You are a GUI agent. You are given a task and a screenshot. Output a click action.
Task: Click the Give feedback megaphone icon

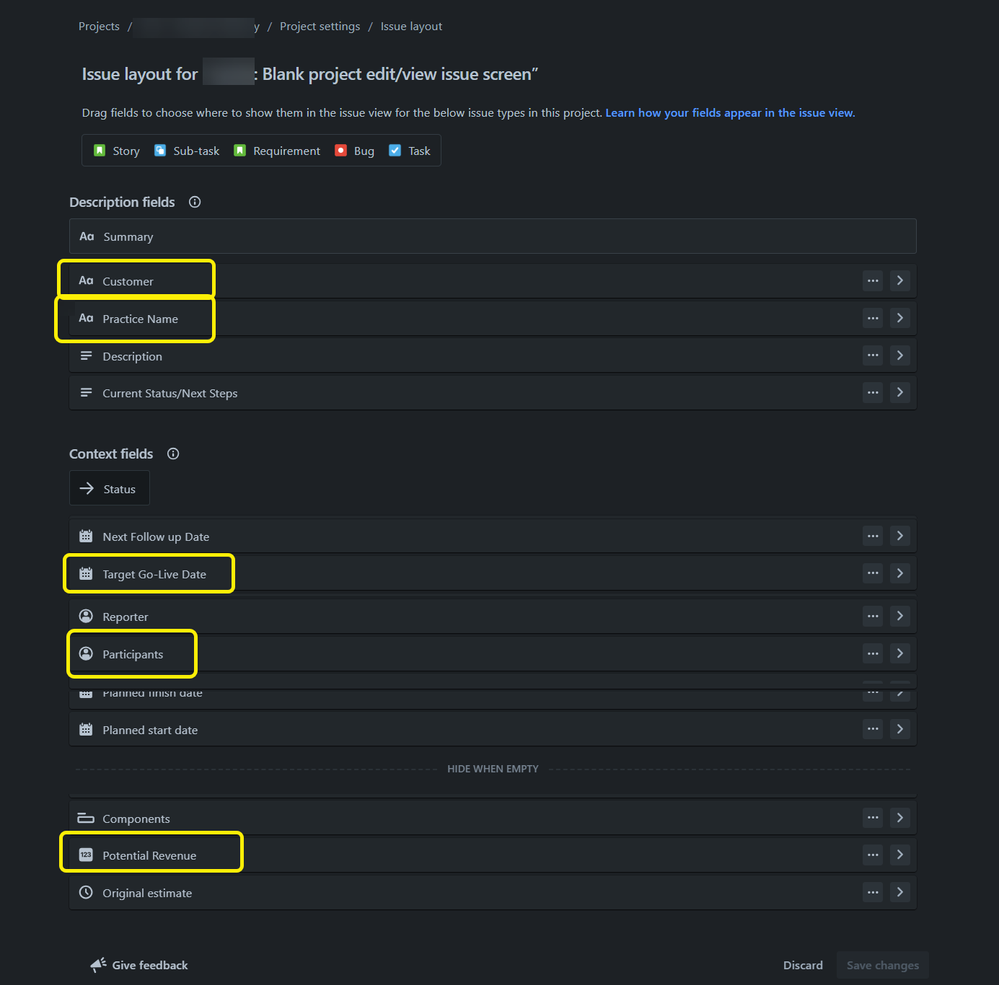click(x=97, y=964)
